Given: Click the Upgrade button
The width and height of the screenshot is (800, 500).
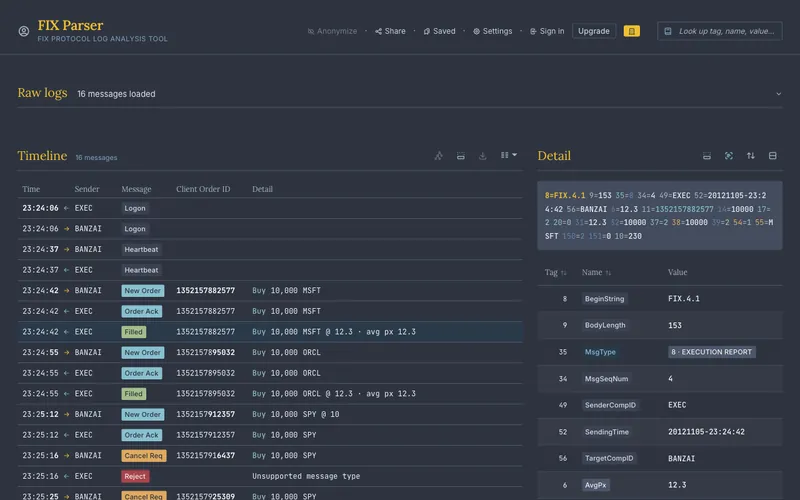Looking at the screenshot, I should pos(594,31).
